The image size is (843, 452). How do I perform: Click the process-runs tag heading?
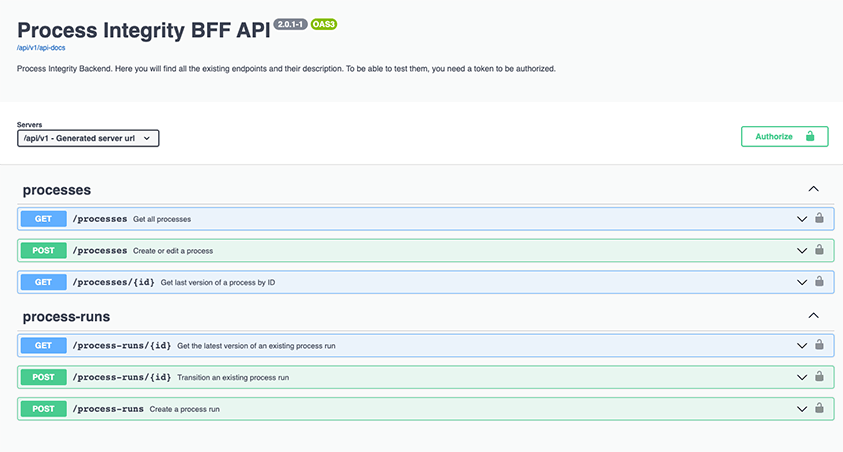coord(66,317)
